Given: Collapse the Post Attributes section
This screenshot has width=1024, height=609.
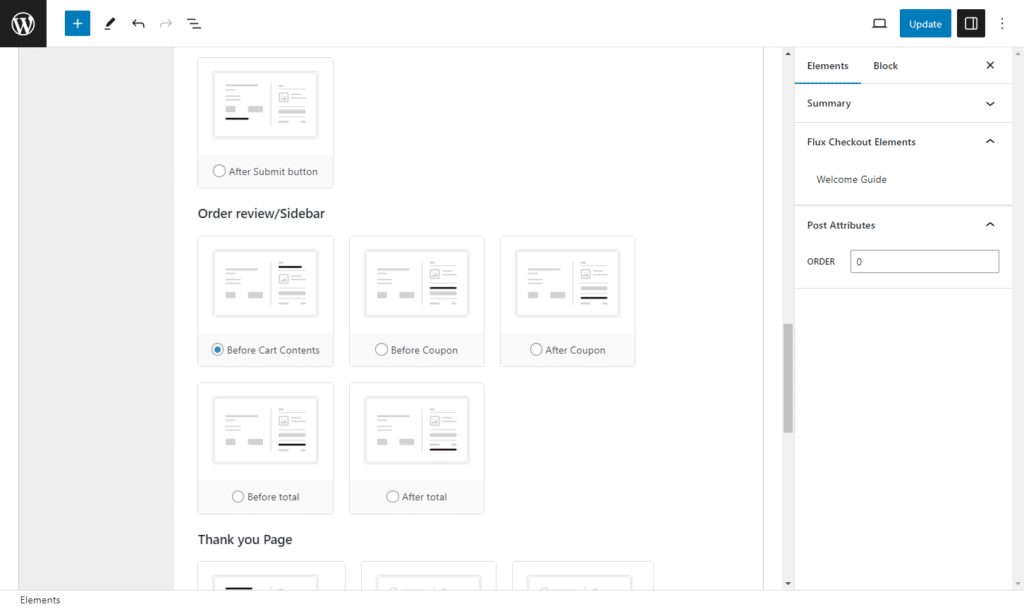Looking at the screenshot, I should click(990, 224).
